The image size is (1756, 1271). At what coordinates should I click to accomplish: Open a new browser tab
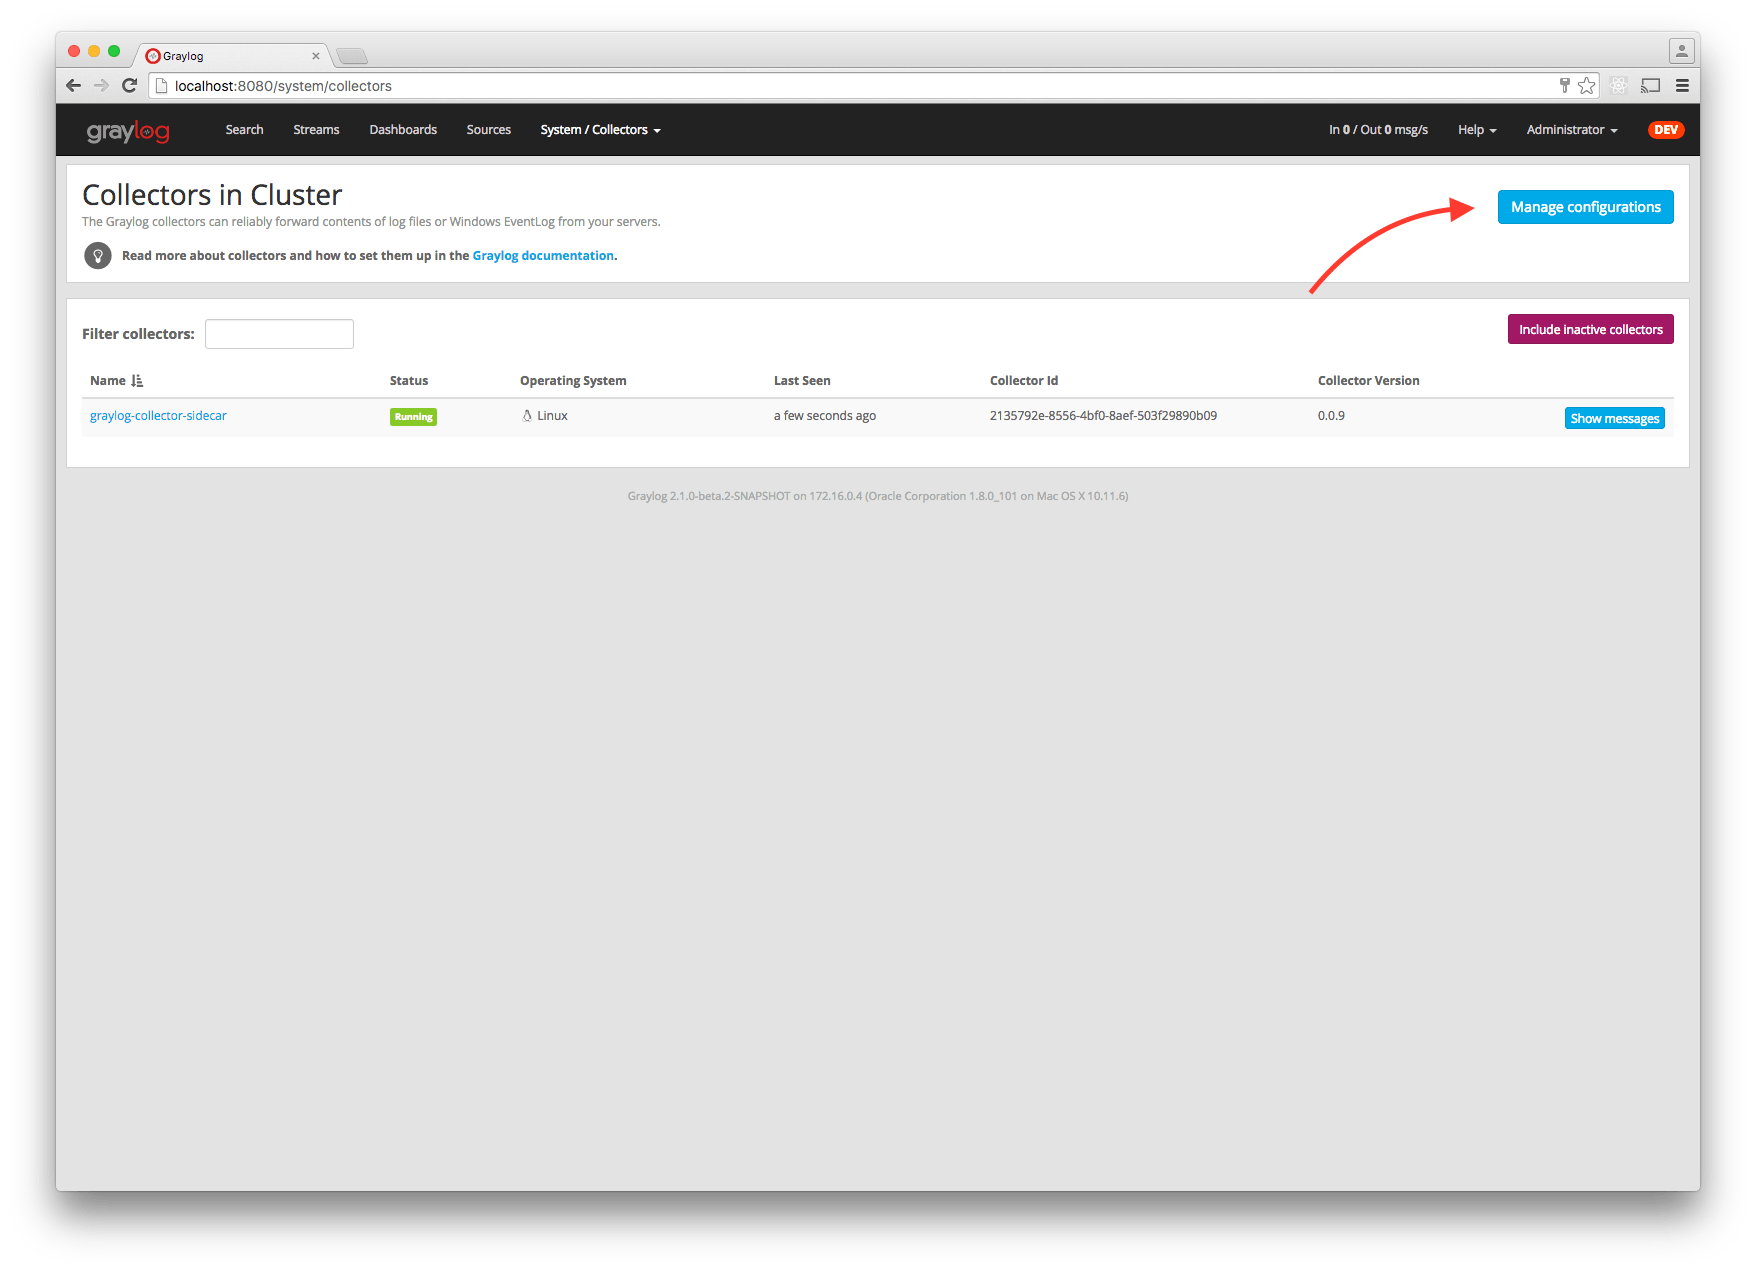tap(352, 56)
